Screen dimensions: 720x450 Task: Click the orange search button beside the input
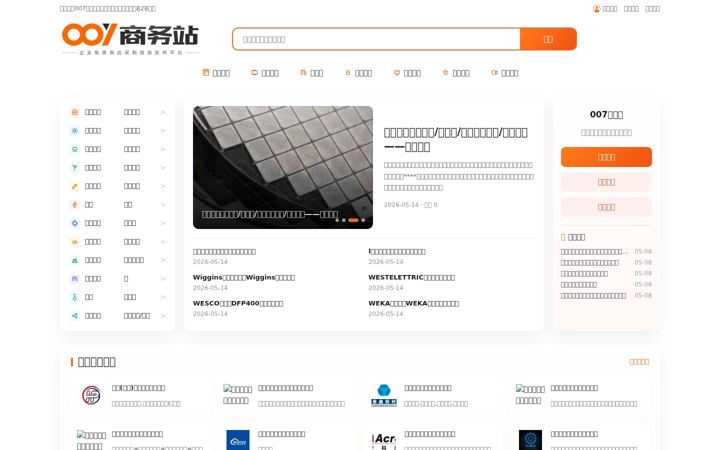pyautogui.click(x=548, y=39)
